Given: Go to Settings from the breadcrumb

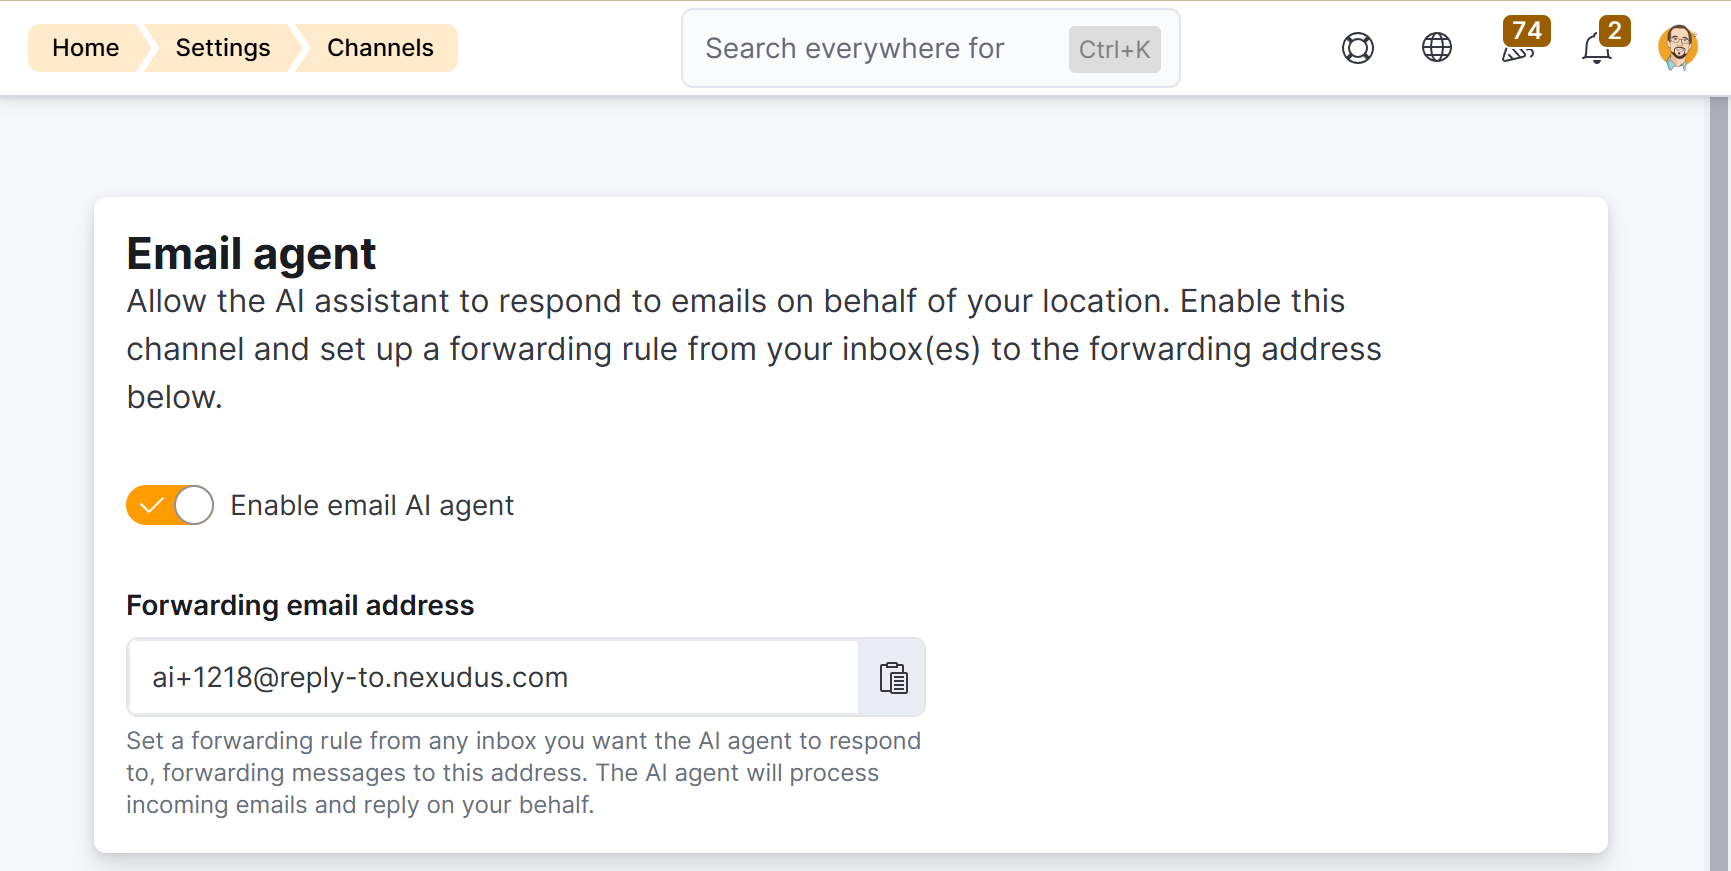Looking at the screenshot, I should (222, 47).
